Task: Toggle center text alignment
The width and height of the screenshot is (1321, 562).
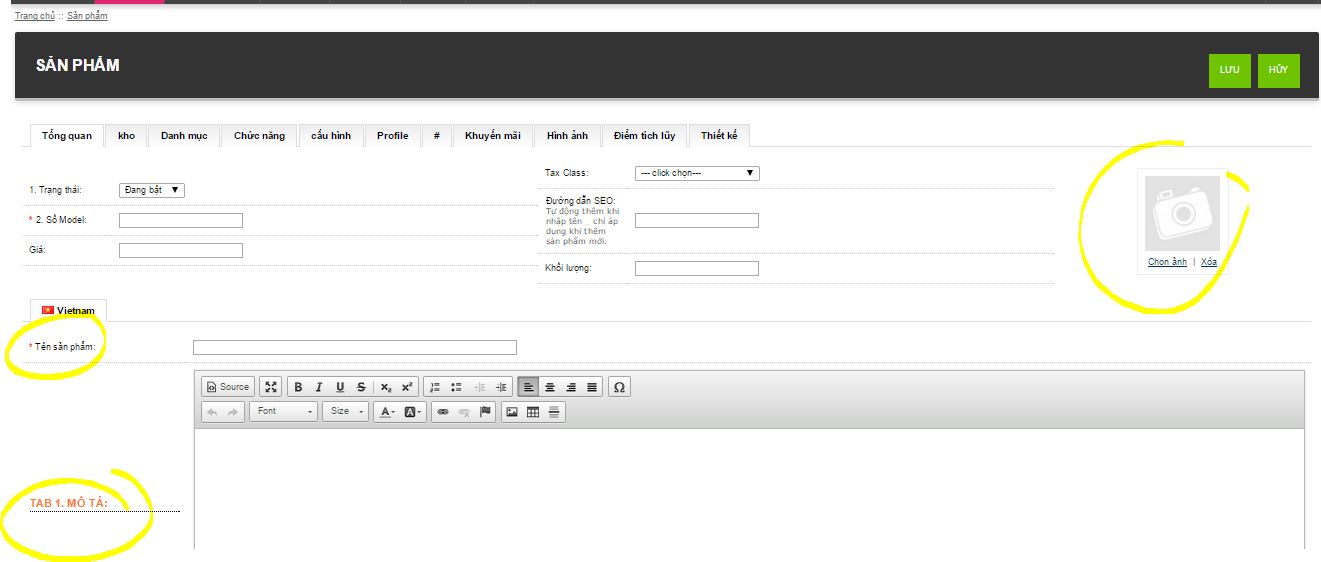Action: click(550, 387)
